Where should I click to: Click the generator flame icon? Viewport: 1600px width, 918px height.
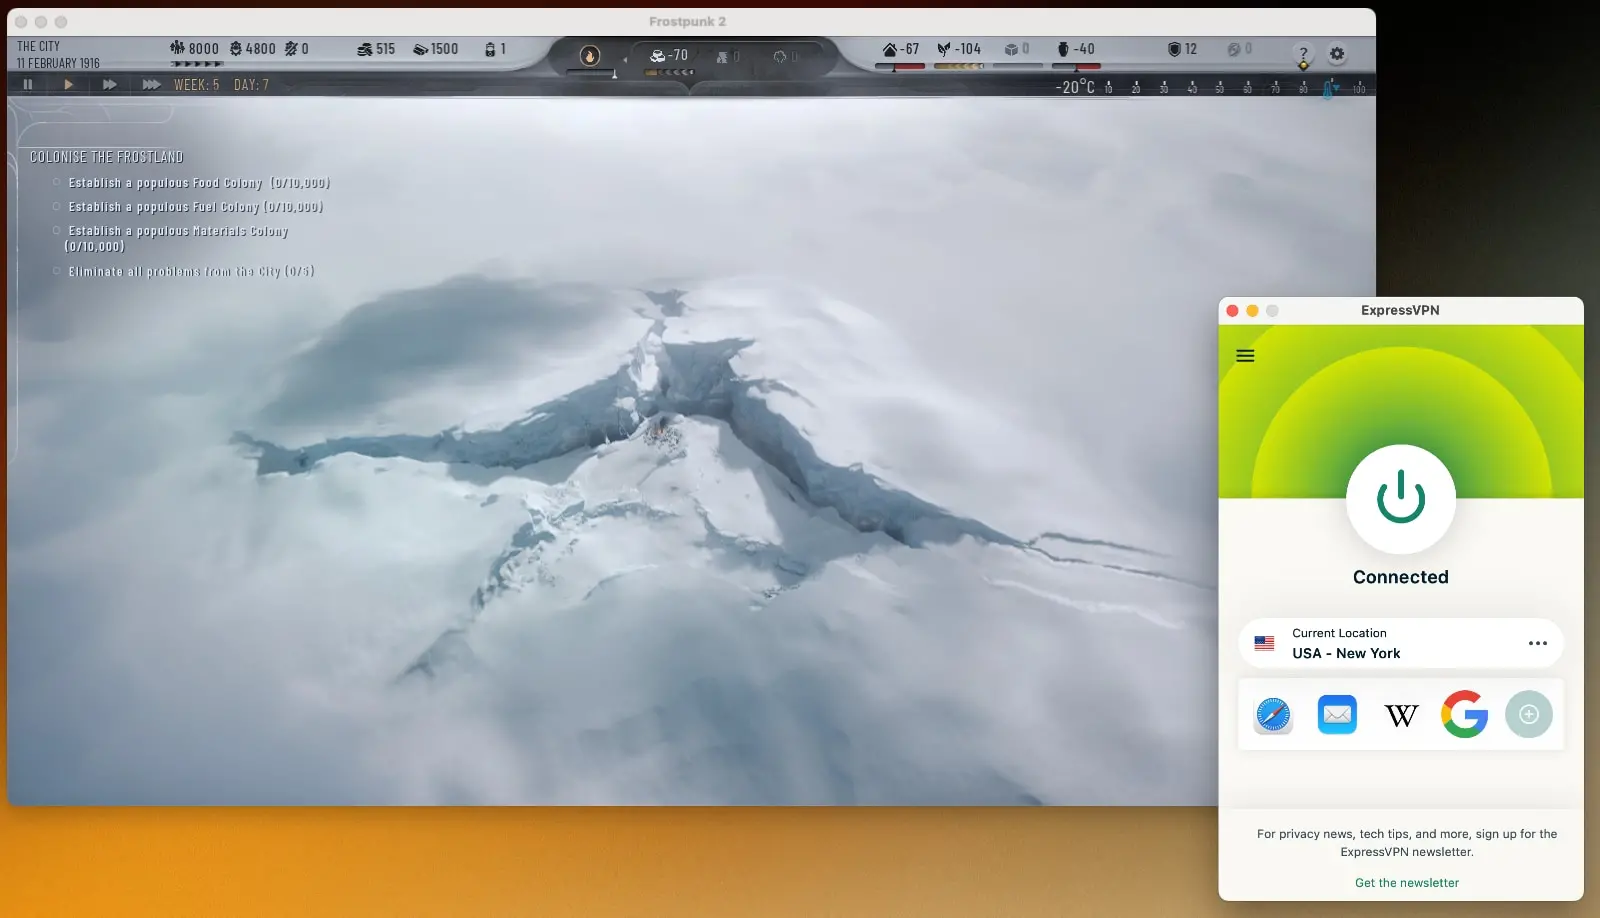(x=590, y=56)
